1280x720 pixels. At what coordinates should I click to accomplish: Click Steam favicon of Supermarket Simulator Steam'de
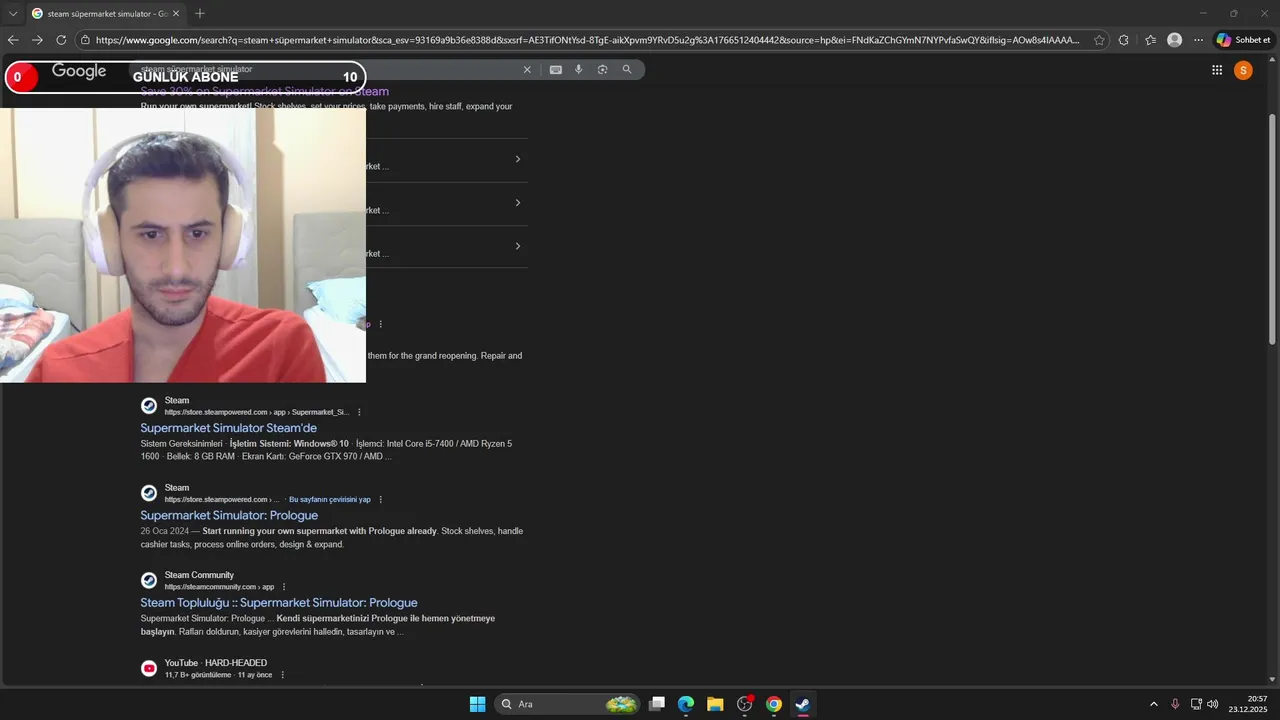tap(149, 405)
